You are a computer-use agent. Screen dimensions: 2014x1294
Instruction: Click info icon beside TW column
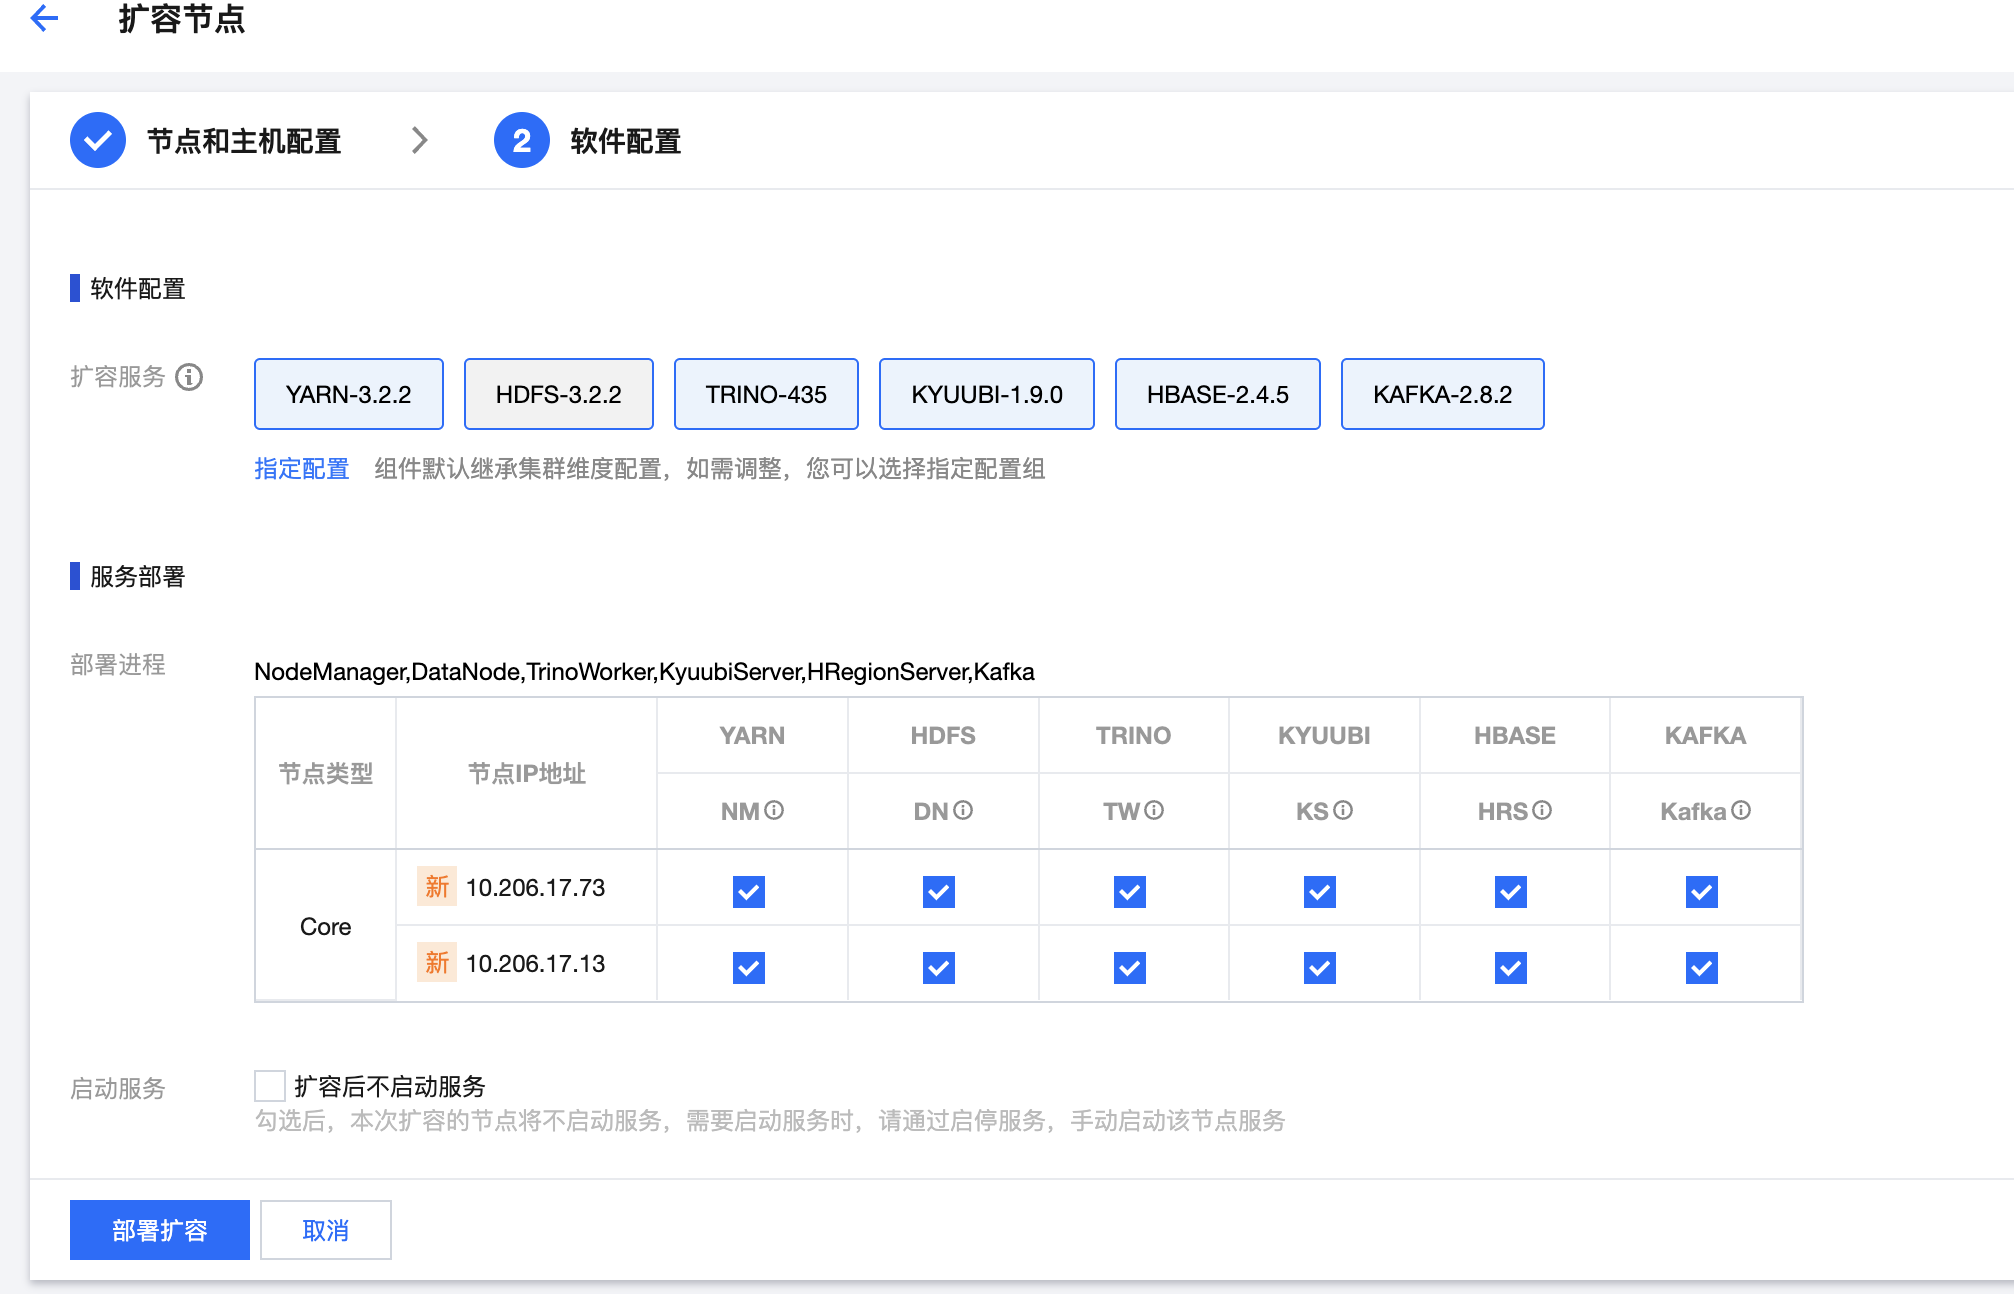coord(1154,811)
